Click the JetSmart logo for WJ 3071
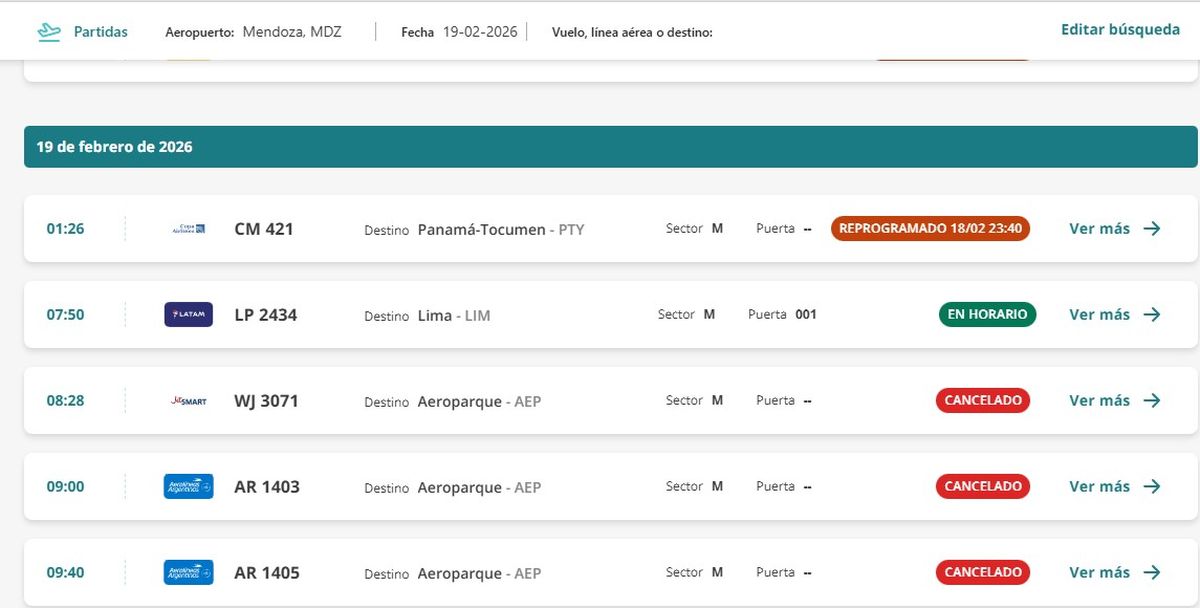 click(188, 401)
